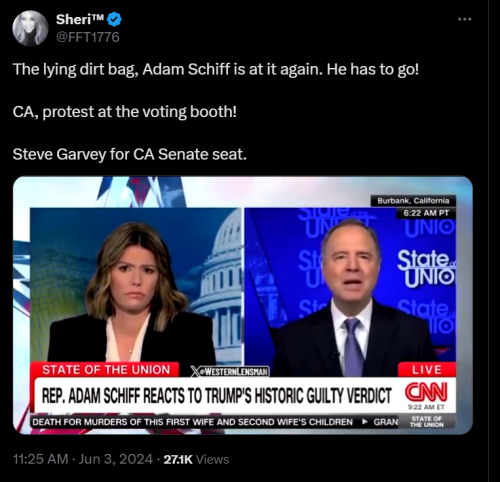The width and height of the screenshot is (500, 482).
Task: Click the Burbank, California location label
Action: click(x=413, y=201)
